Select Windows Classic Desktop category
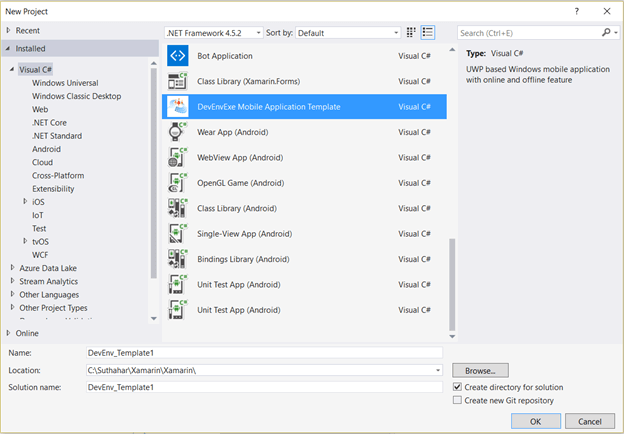624x434 pixels. click(x=76, y=96)
